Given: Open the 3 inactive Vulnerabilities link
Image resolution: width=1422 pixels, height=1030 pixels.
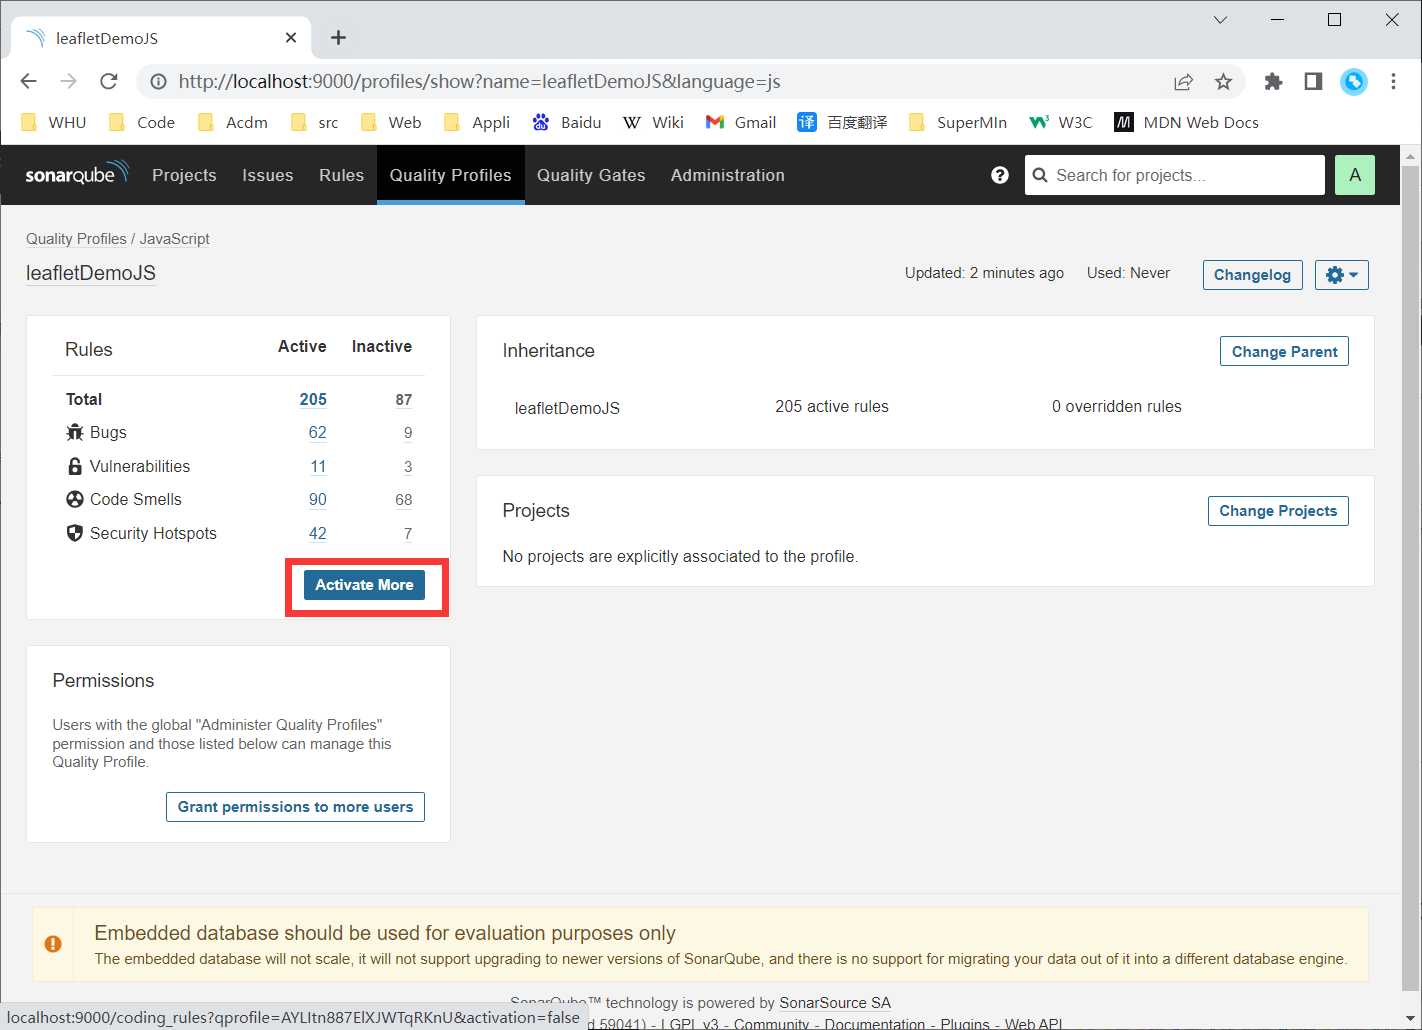Looking at the screenshot, I should (x=408, y=467).
